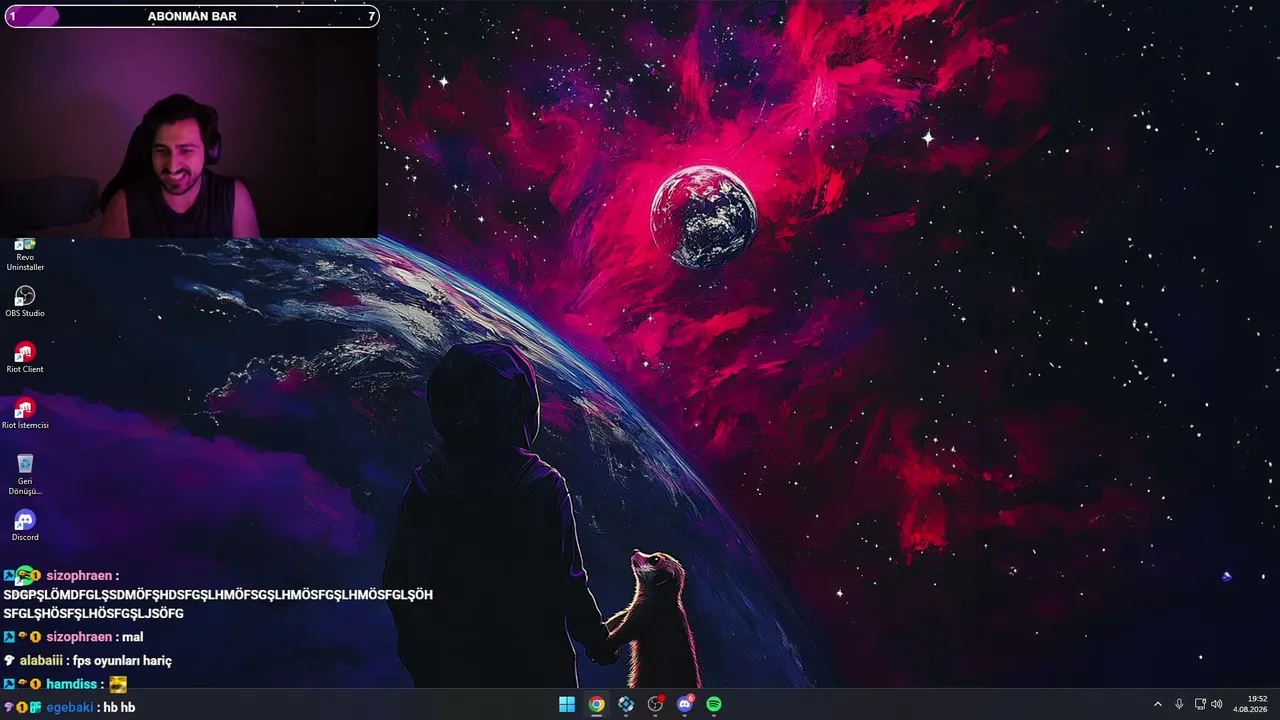Image resolution: width=1280 pixels, height=720 pixels.
Task: Click the streamer webcam overlay
Action: click(x=189, y=132)
